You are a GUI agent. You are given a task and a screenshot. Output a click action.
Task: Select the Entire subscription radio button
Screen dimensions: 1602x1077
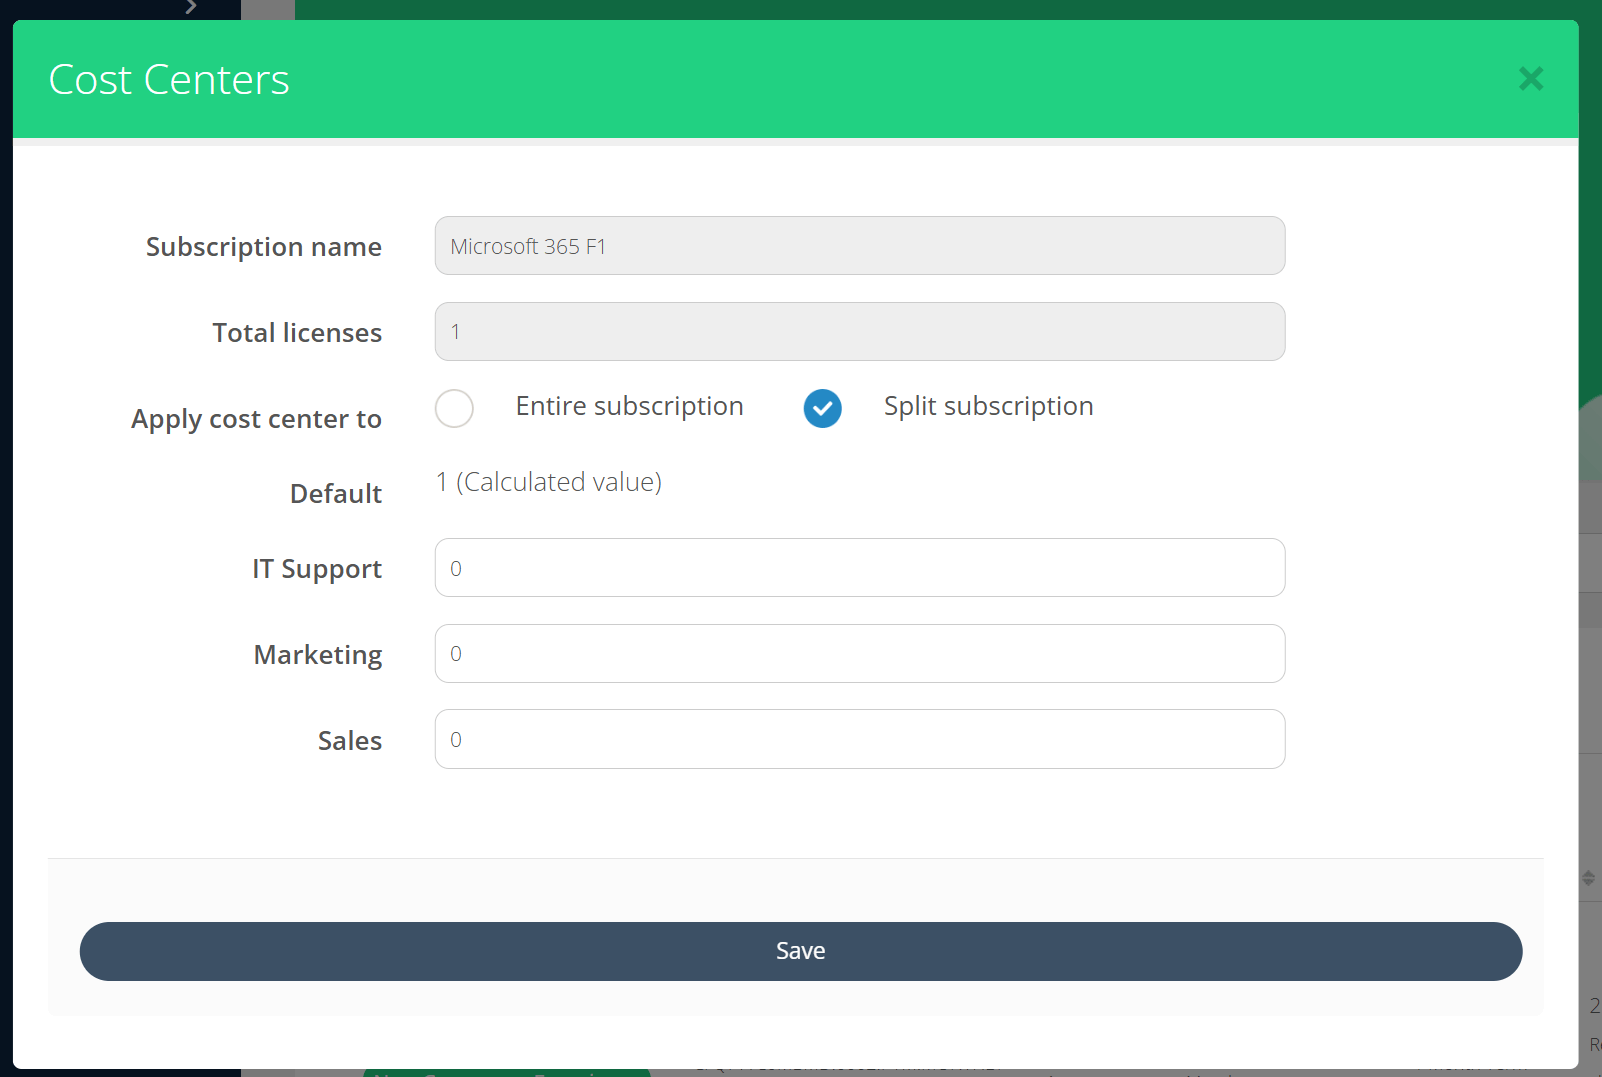[454, 408]
